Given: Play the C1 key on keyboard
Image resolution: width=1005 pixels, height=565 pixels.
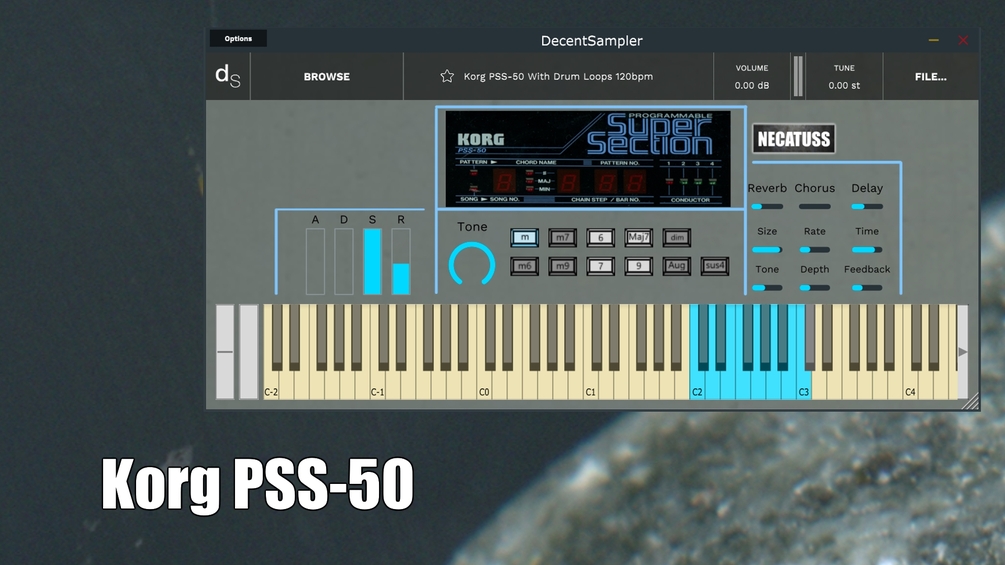Looking at the screenshot, I should tap(590, 384).
